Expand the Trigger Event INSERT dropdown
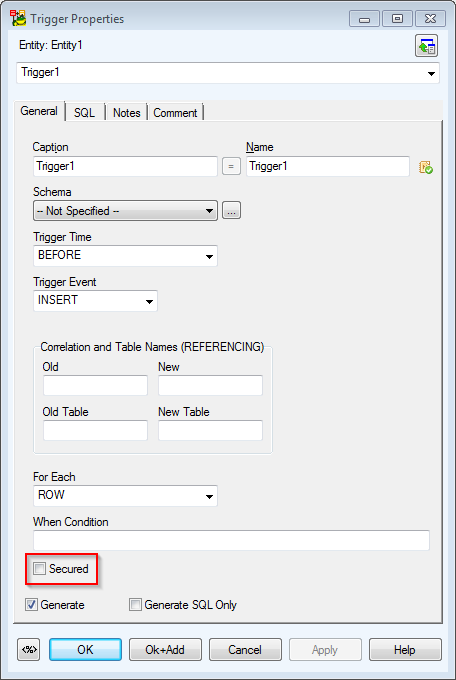456x680 pixels. pos(95,301)
